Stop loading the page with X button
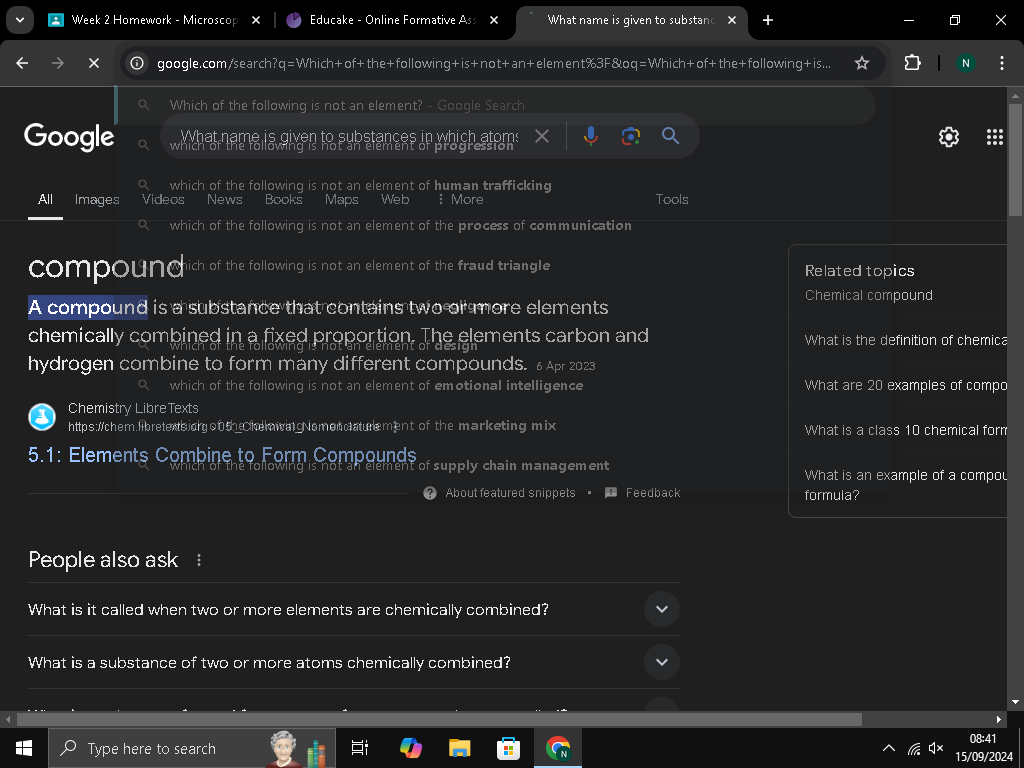 pyautogui.click(x=94, y=63)
